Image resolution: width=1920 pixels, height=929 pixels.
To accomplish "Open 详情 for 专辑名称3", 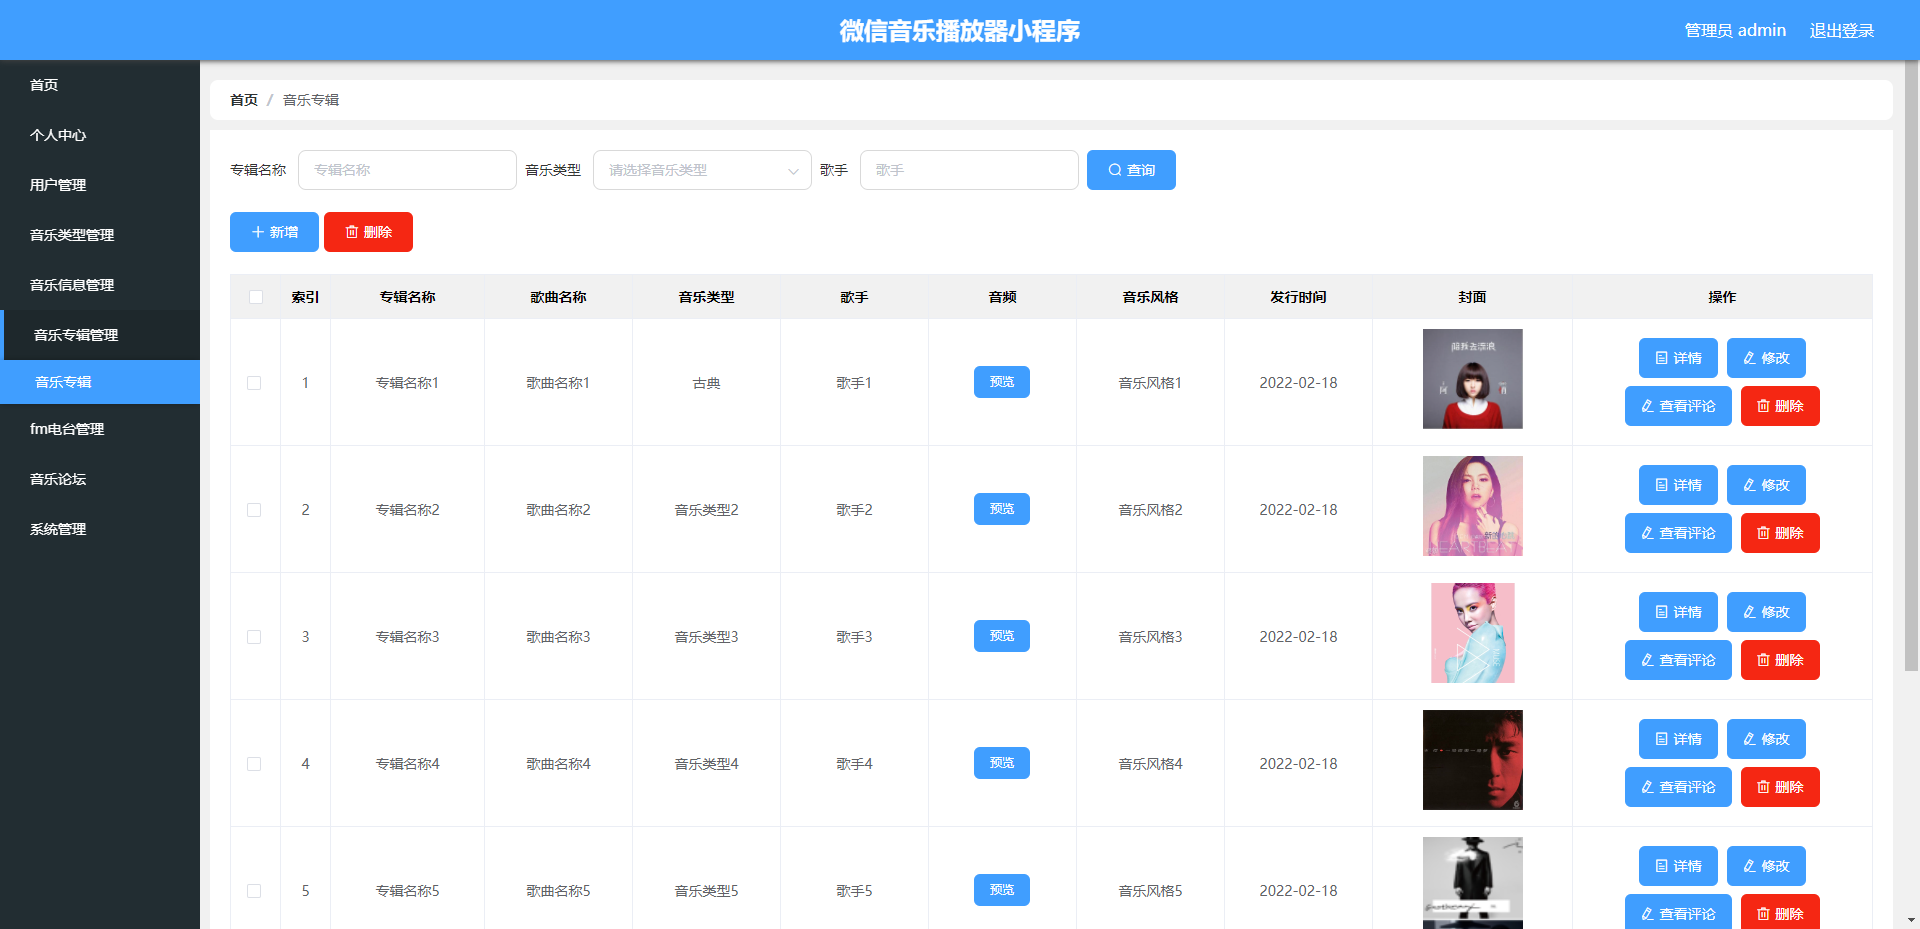I will click(x=1677, y=611).
